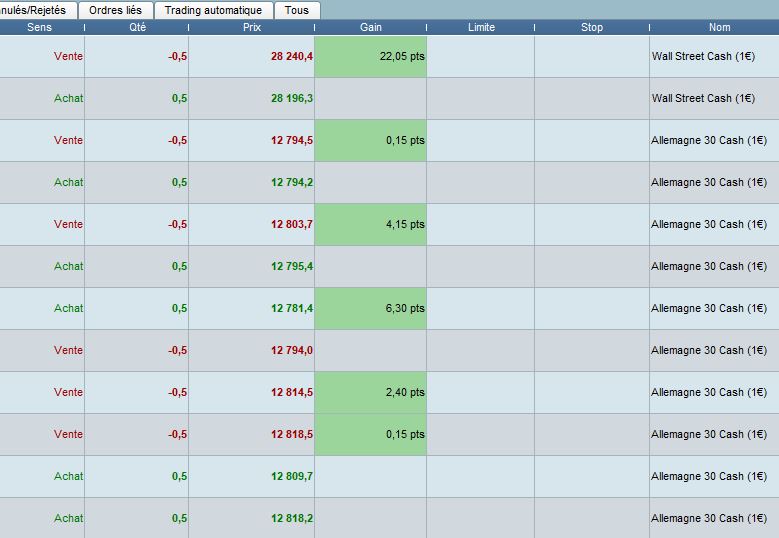The image size is (779, 538).
Task: Sort by the Qté column header
Action: 137,27
